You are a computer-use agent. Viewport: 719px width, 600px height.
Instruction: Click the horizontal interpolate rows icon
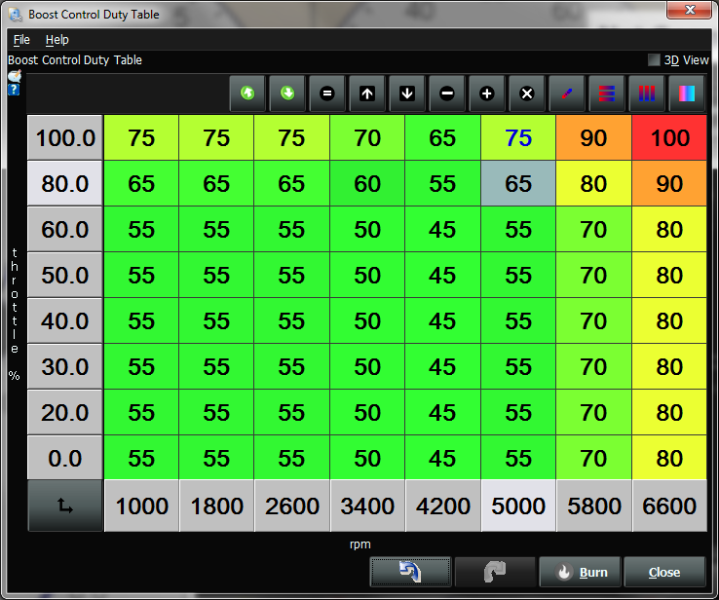(x=607, y=93)
